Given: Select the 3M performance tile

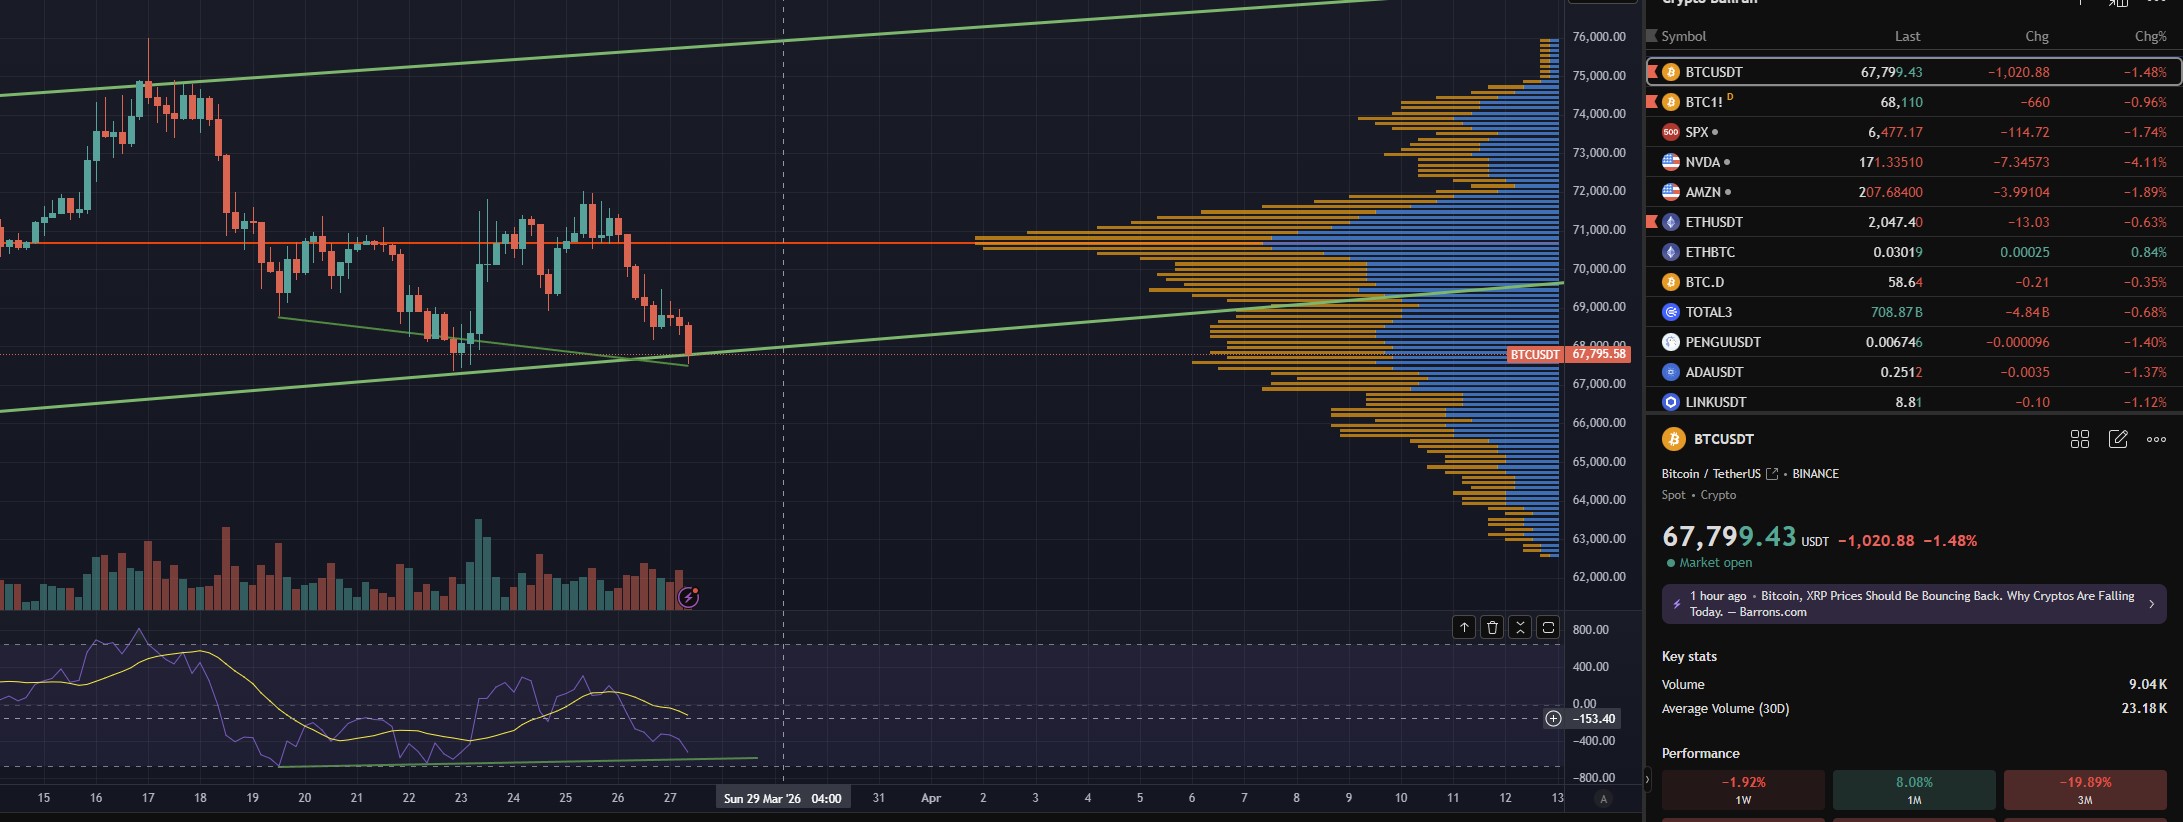Looking at the screenshot, I should point(2085,789).
